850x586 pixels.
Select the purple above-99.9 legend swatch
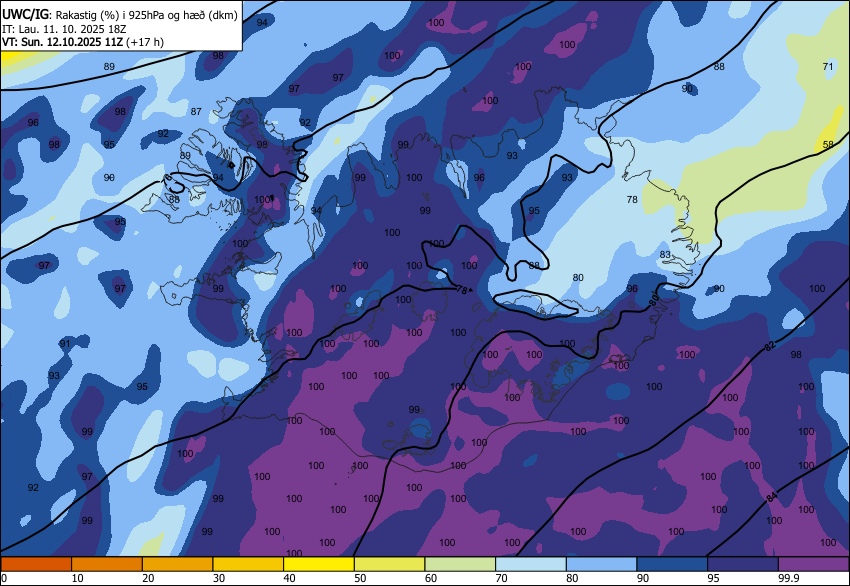813,564
